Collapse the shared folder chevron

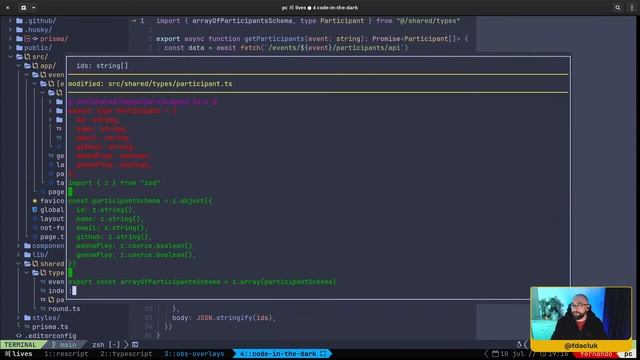click(x=18, y=264)
